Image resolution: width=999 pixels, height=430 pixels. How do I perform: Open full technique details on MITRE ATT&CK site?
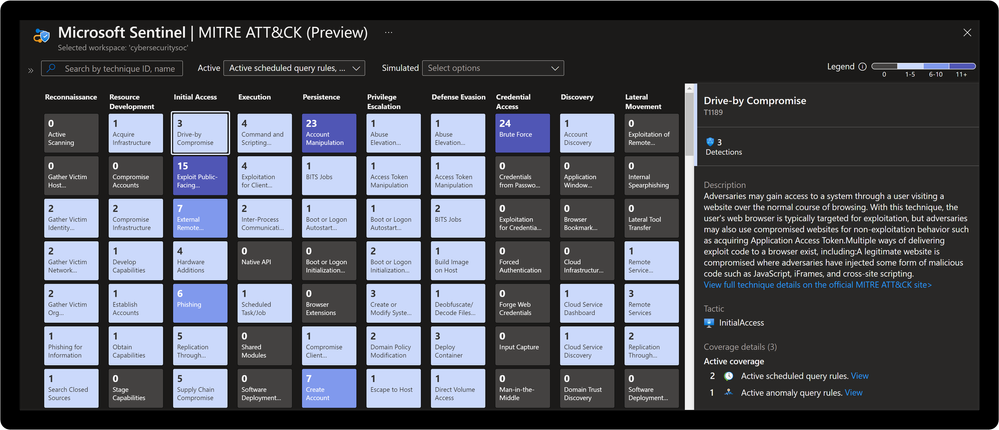click(x=817, y=285)
